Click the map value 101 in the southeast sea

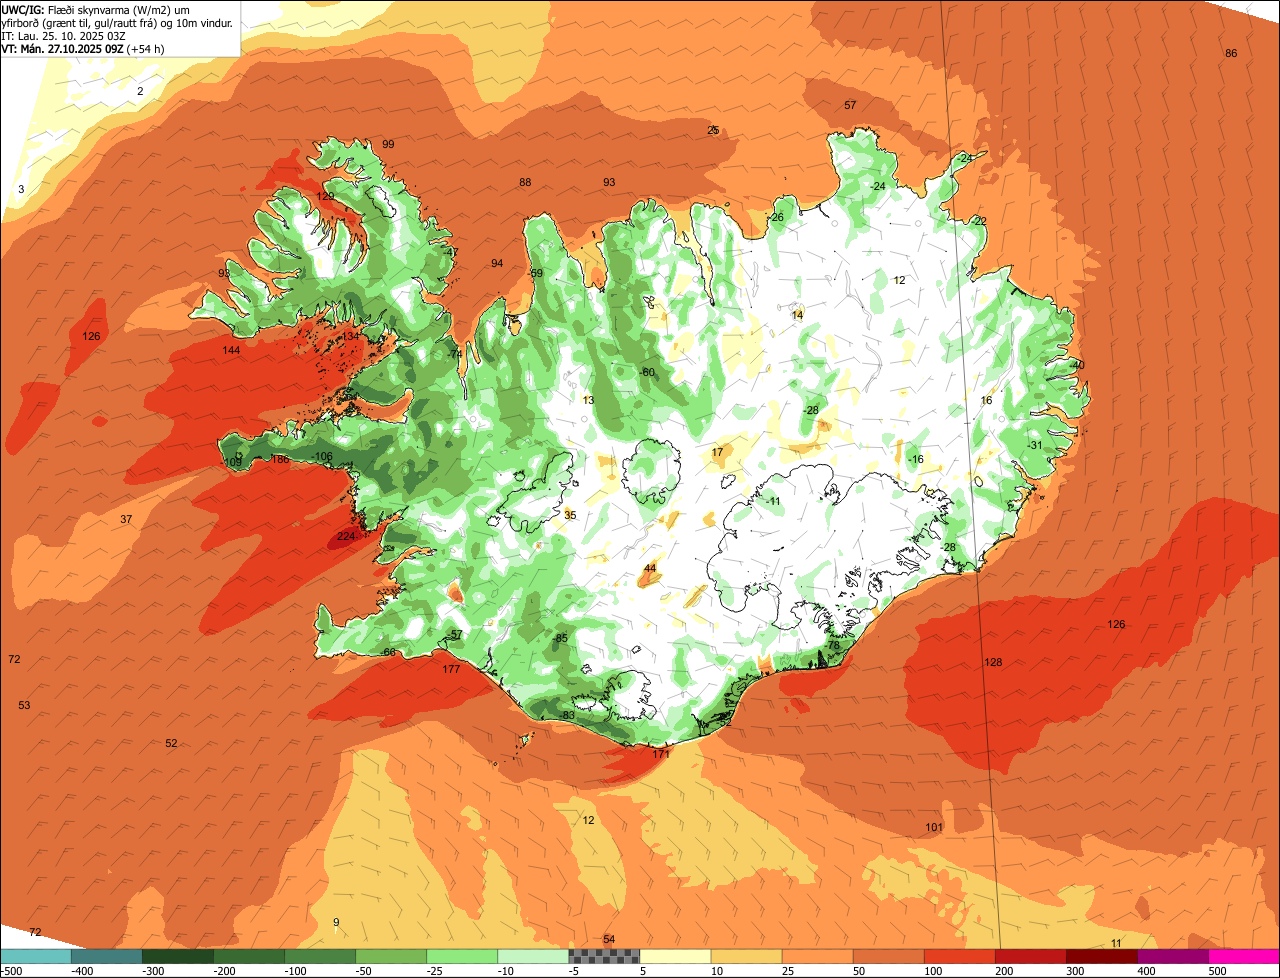click(934, 828)
